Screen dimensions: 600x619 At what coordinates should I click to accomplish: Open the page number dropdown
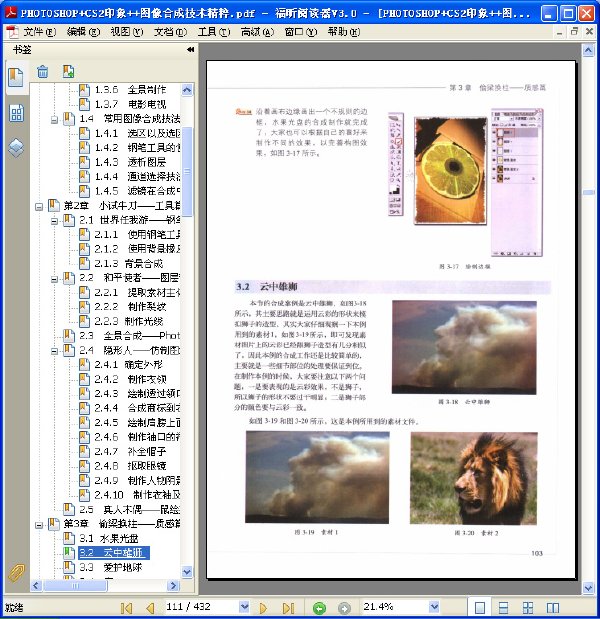click(x=244, y=607)
